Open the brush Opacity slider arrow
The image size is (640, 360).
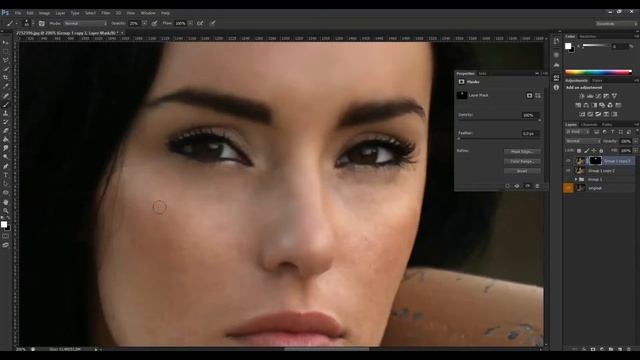pos(144,24)
